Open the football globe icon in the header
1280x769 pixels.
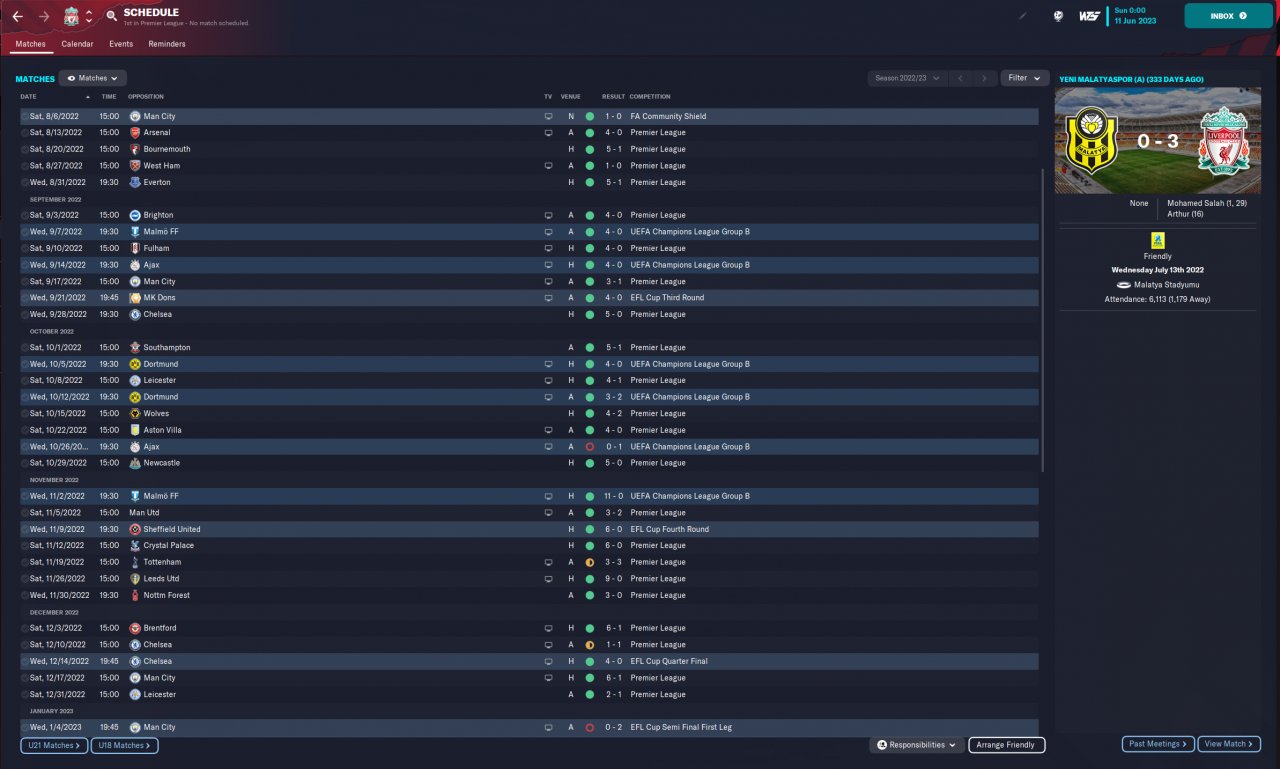tap(1058, 16)
